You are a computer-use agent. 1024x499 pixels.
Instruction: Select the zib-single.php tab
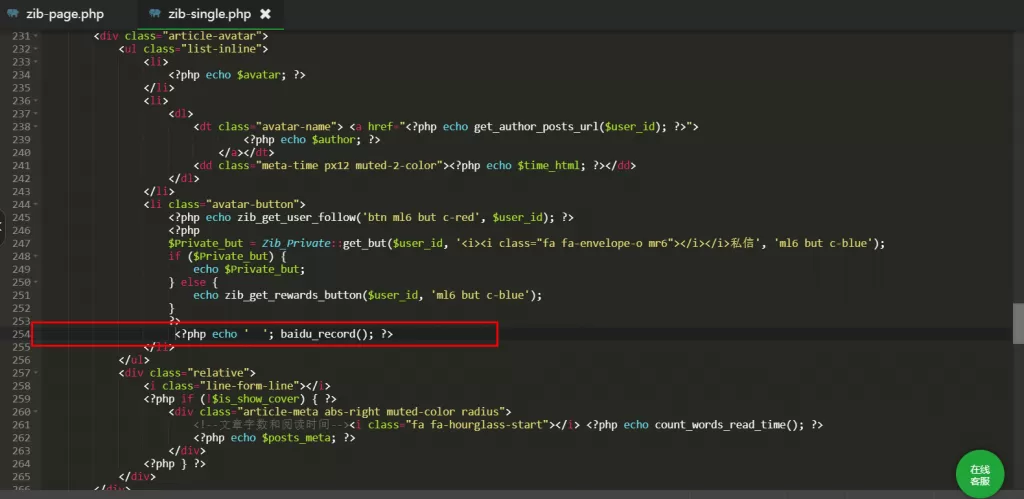[x=209, y=14]
